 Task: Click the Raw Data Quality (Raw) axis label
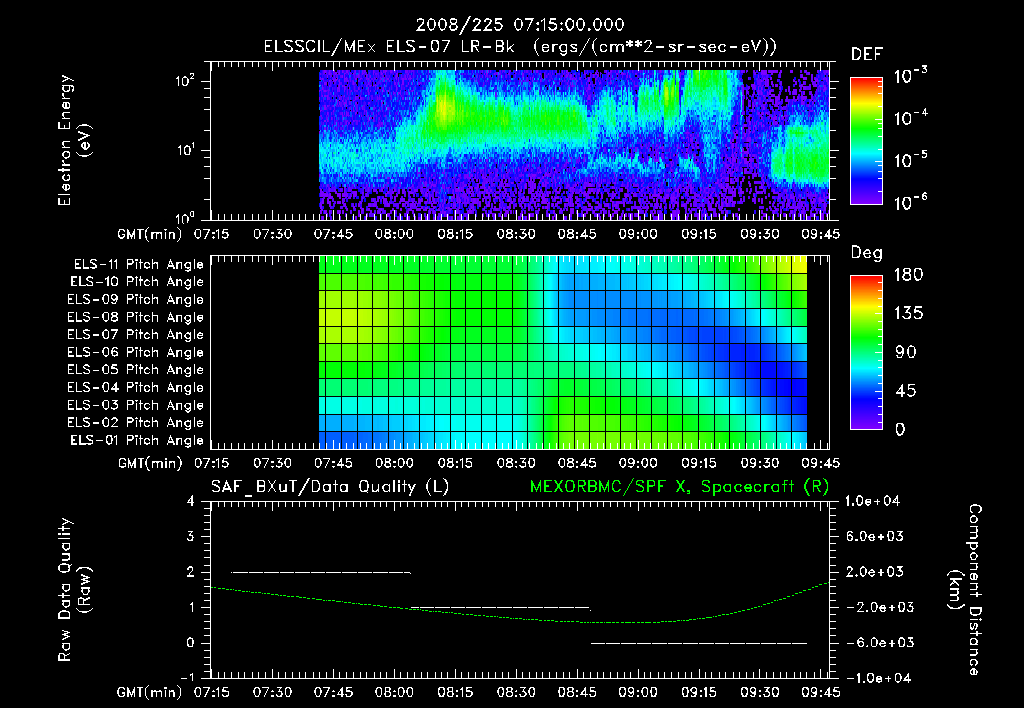[x=74, y=590]
